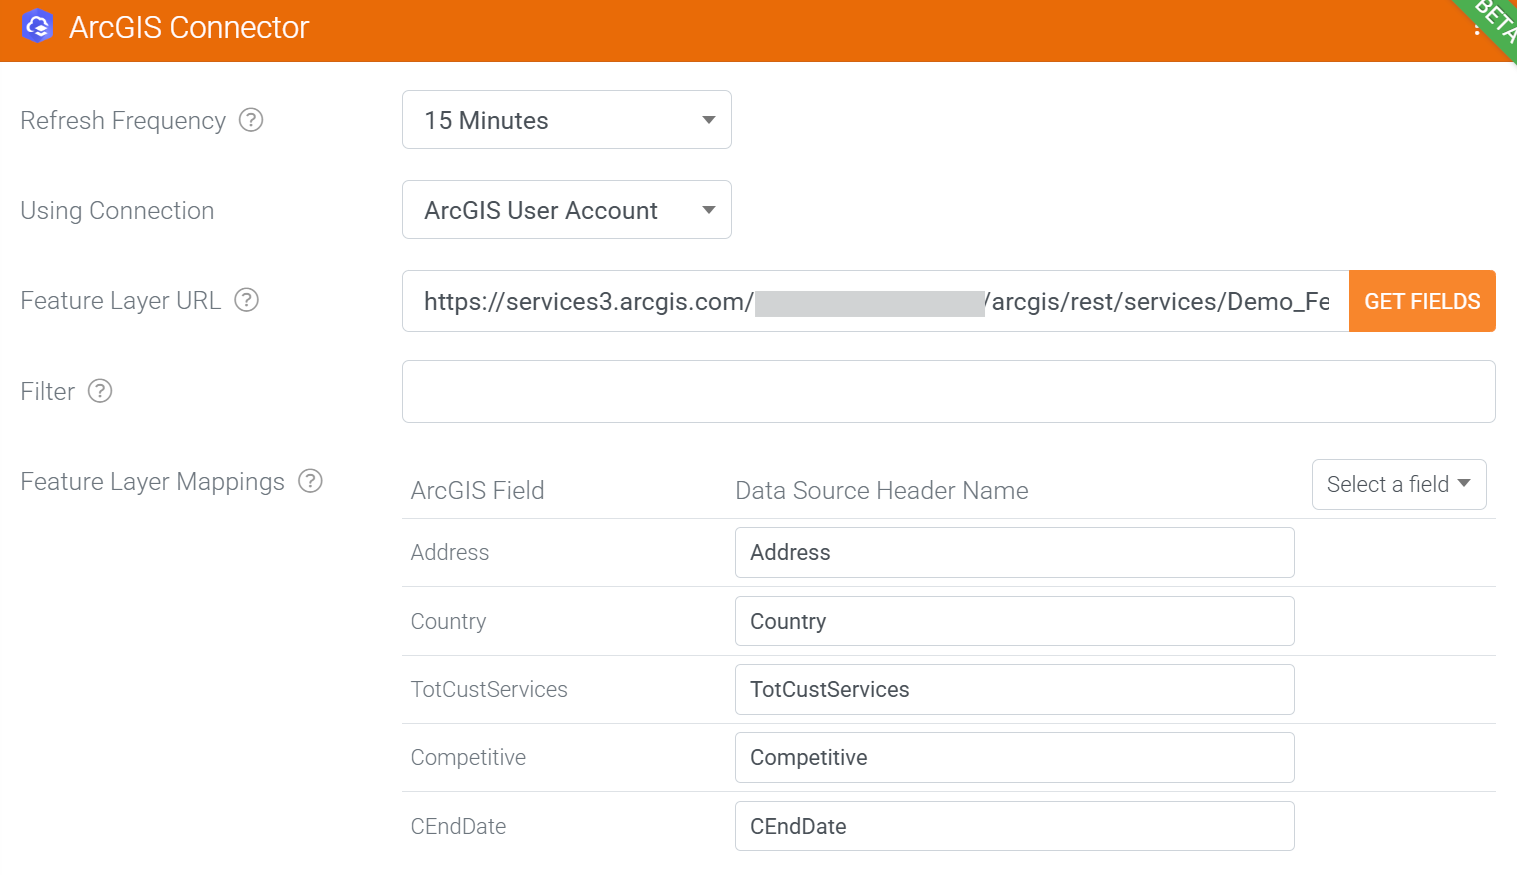Show help for Feature Layer Mappings
Screen dimensions: 1517x875
(x=311, y=481)
